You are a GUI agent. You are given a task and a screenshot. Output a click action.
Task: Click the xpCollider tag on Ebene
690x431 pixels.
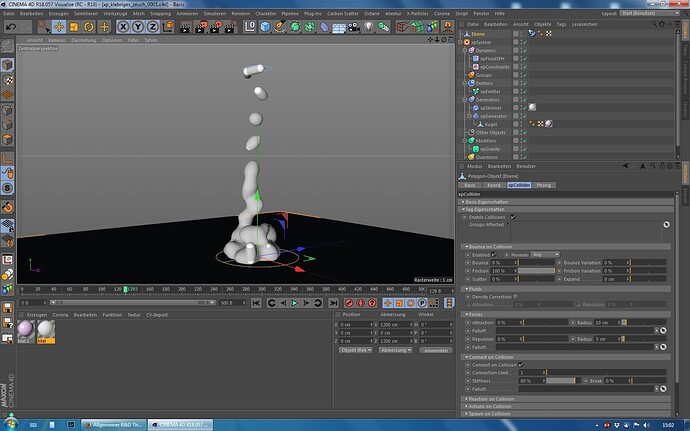coord(532,33)
